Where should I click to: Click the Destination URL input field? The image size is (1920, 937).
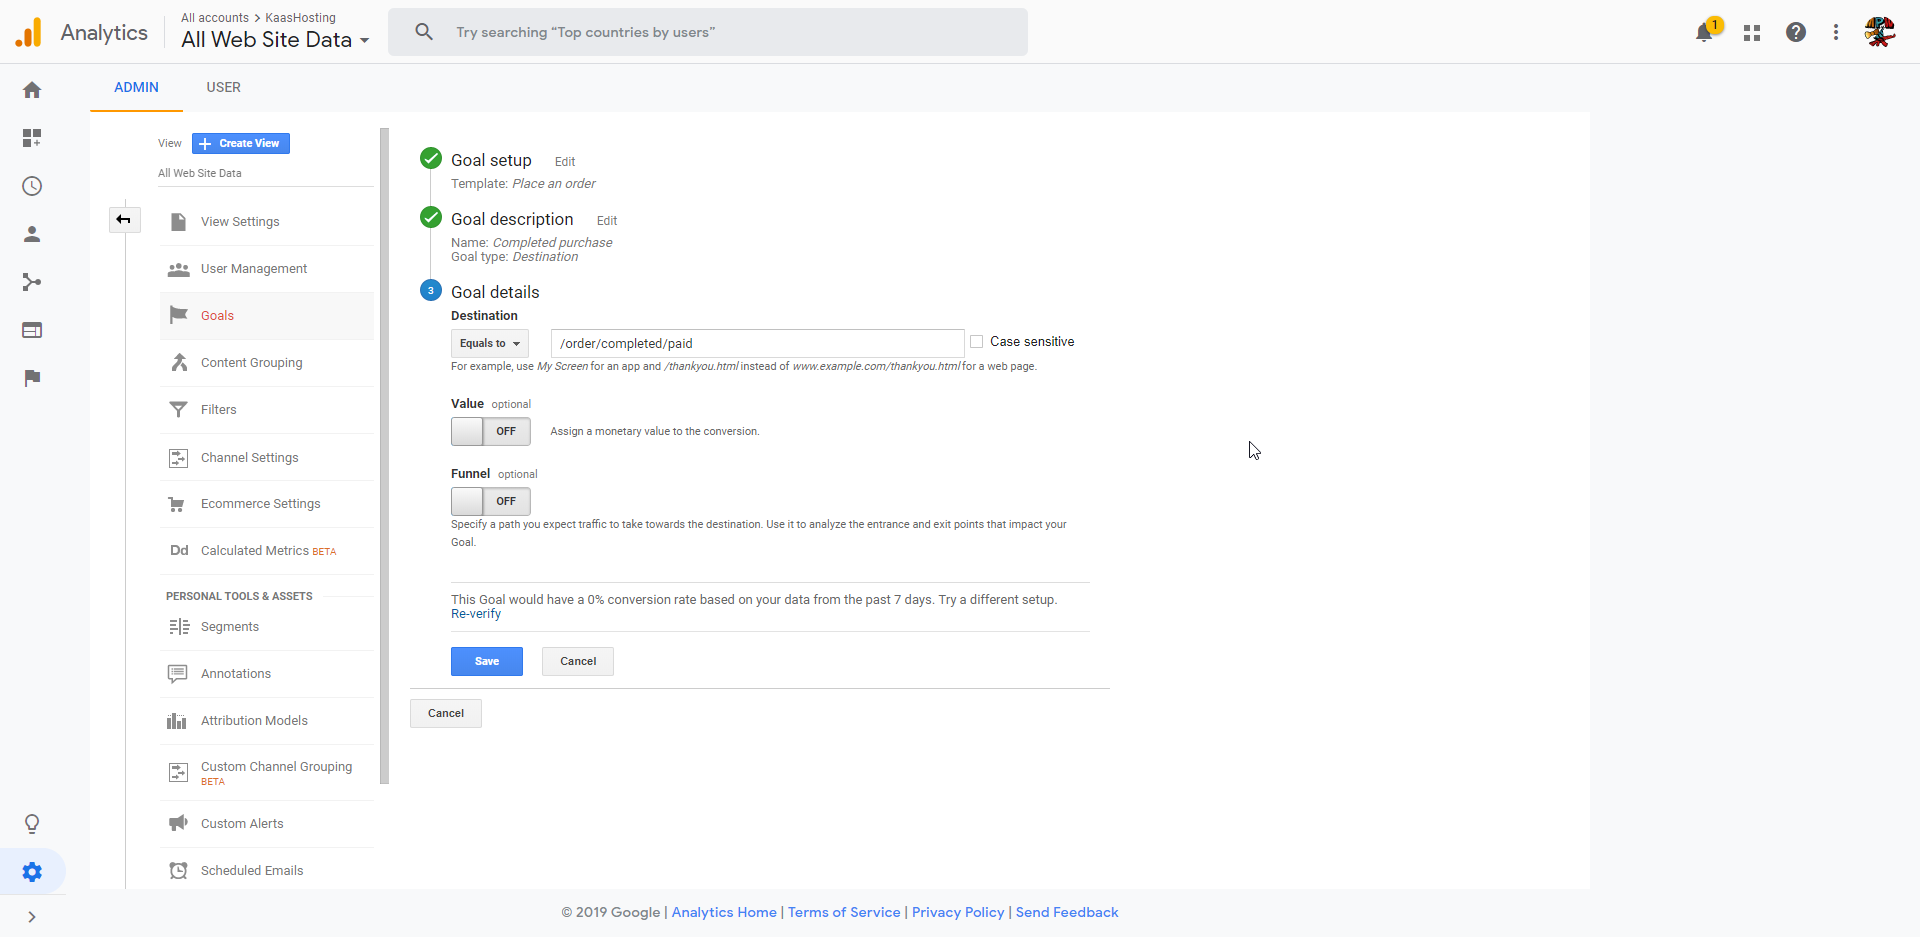pyautogui.click(x=756, y=343)
